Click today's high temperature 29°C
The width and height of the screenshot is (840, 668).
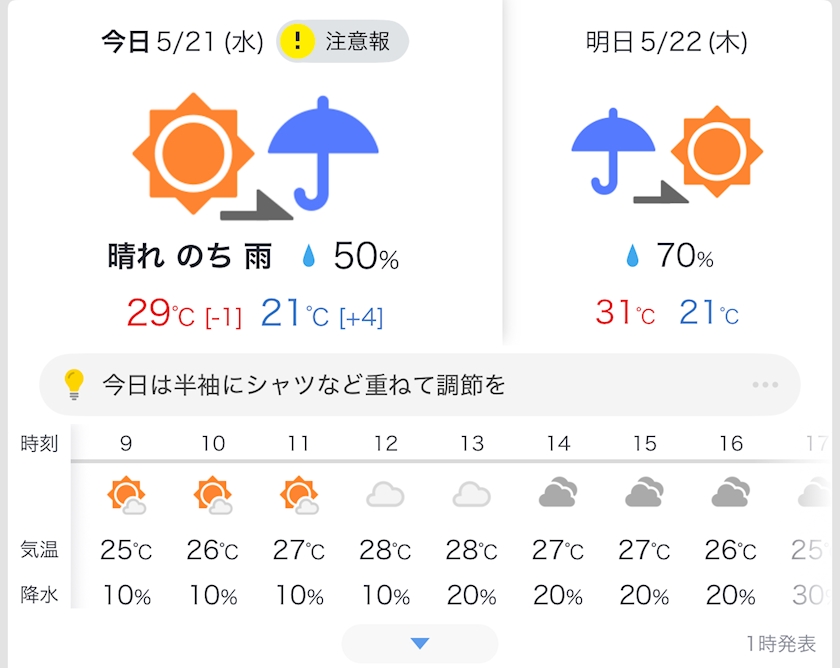(160, 314)
